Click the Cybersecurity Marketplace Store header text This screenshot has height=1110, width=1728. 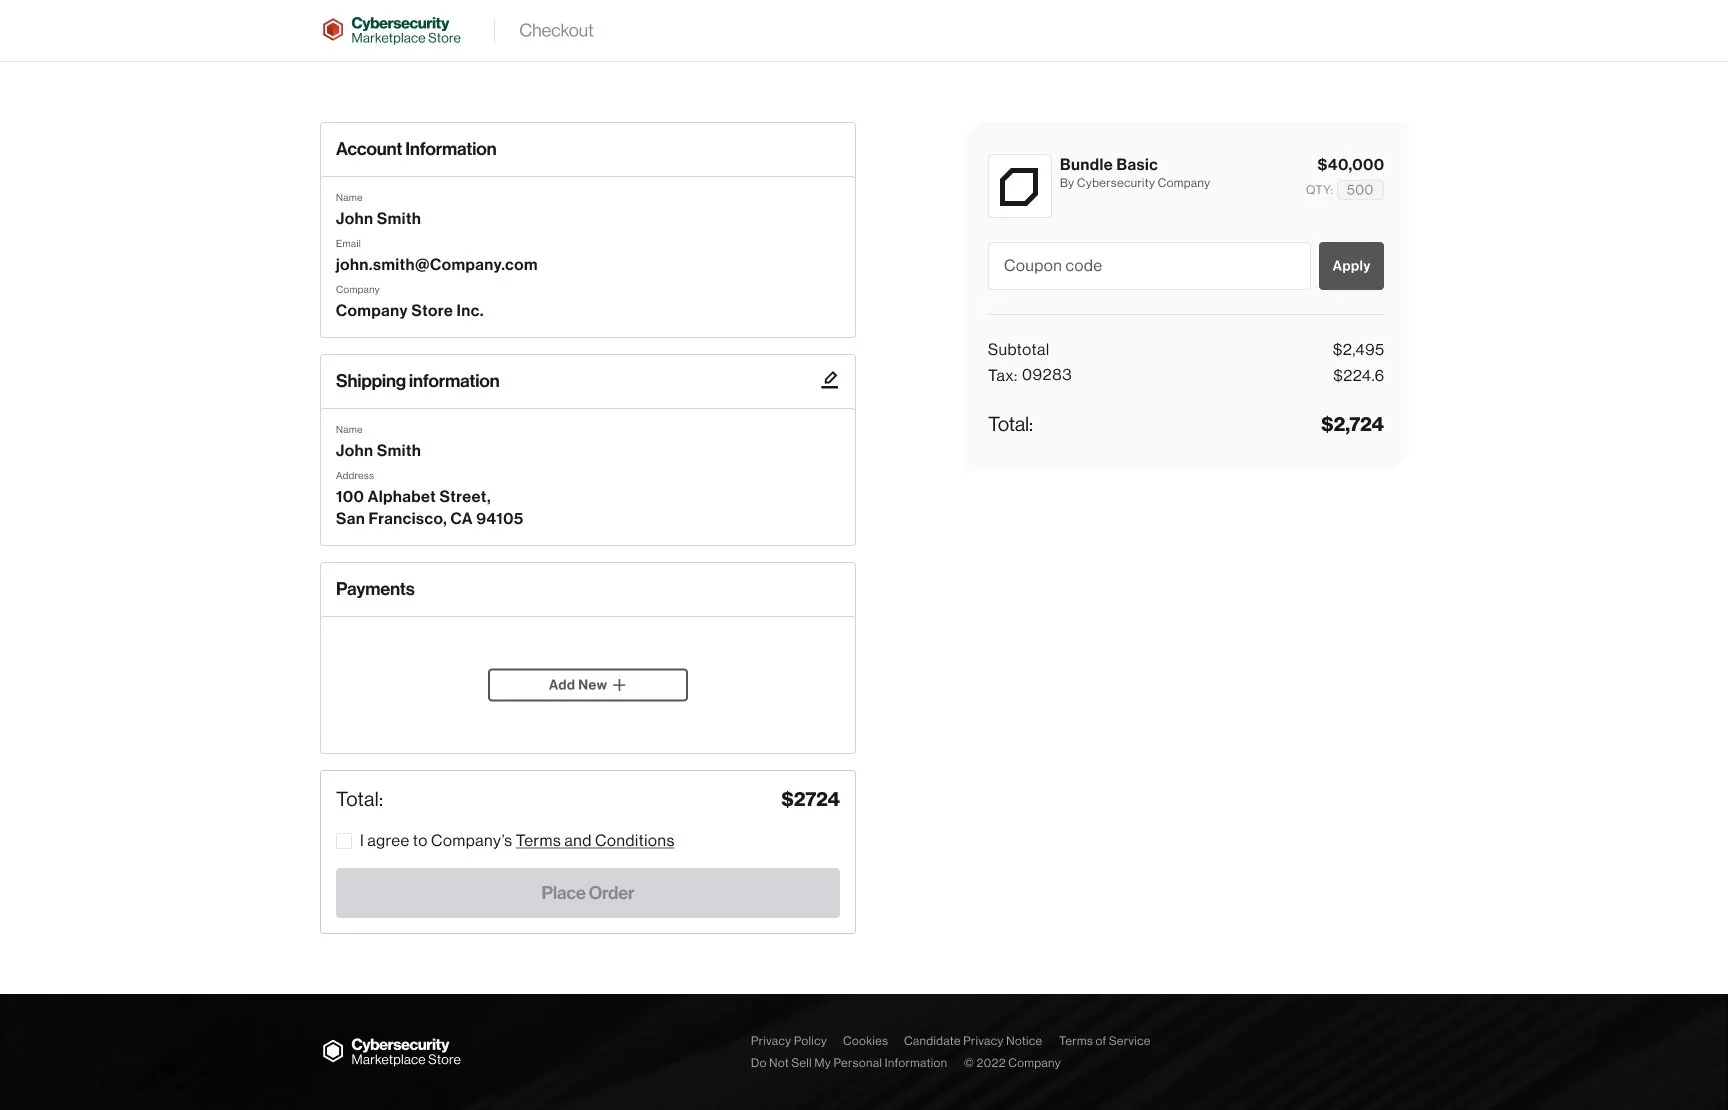406,30
